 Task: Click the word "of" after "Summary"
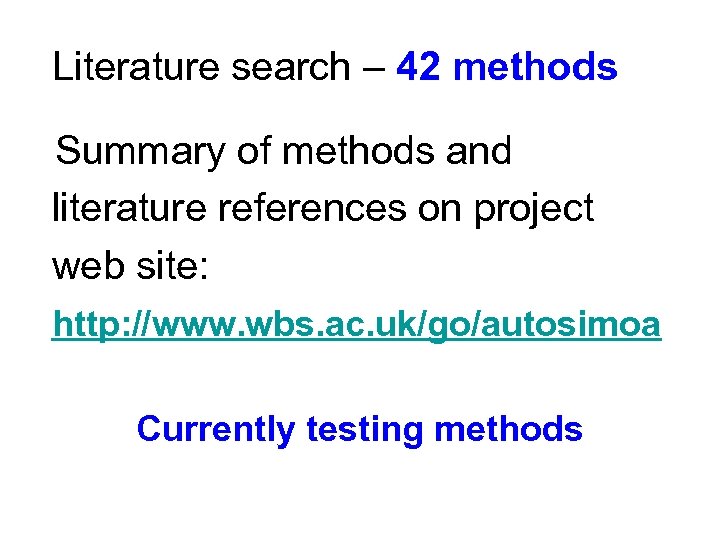[x=253, y=152]
